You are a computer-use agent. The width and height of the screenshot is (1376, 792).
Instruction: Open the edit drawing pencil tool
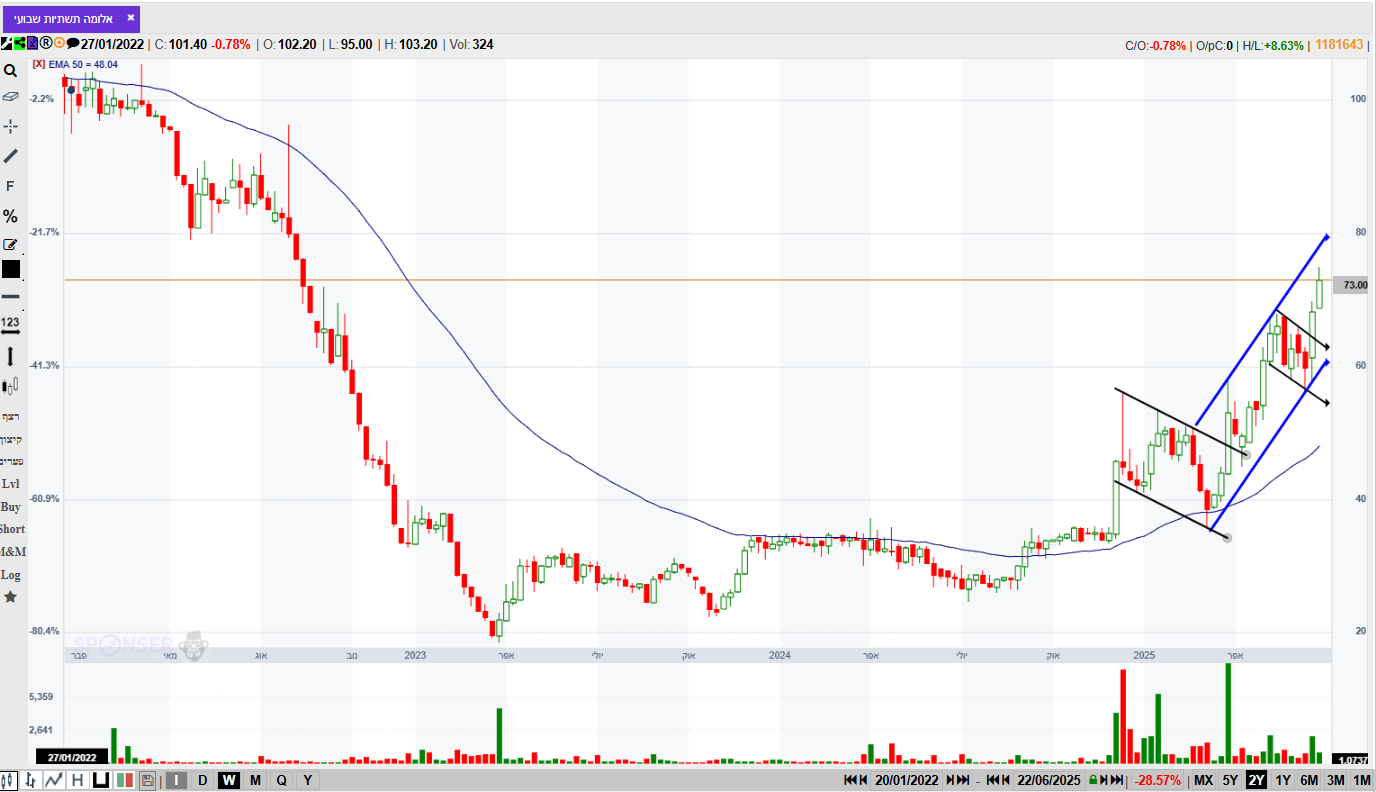10,244
